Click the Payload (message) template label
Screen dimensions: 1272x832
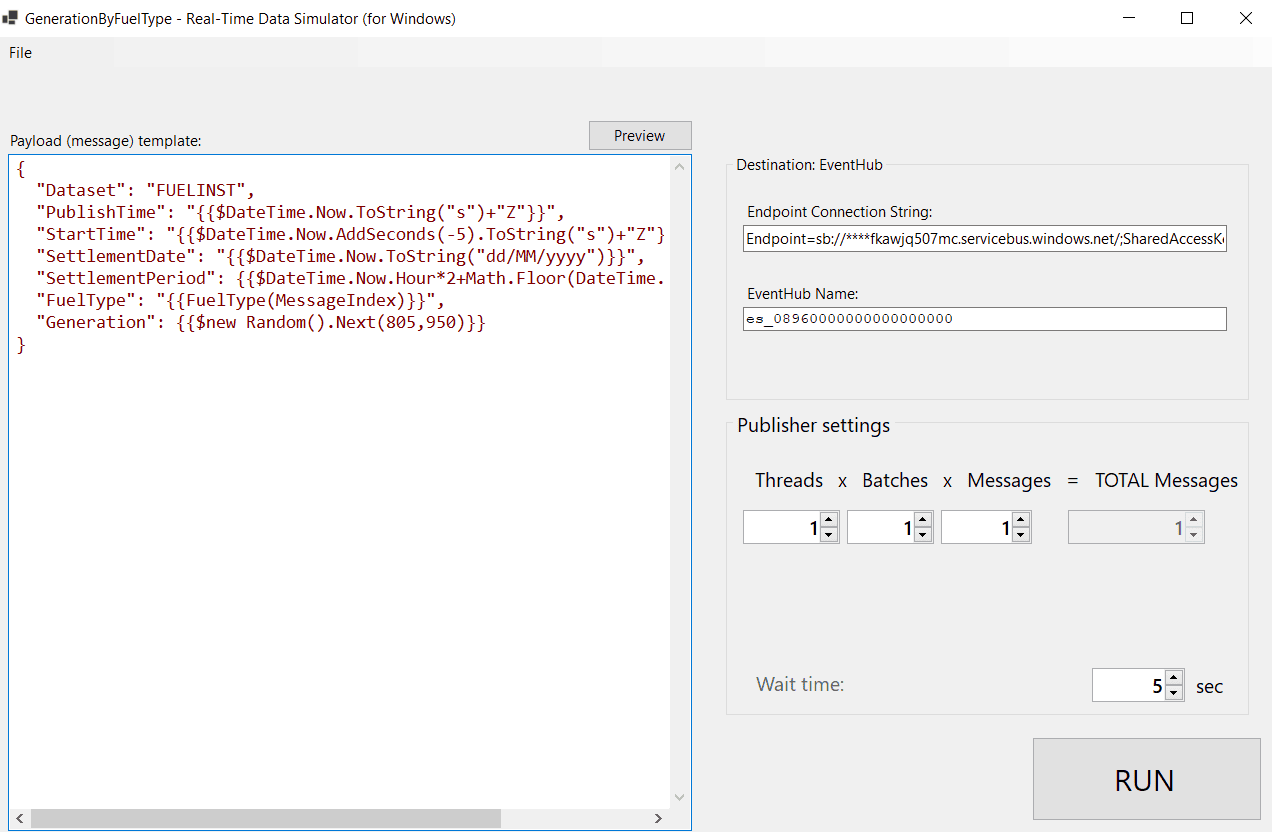point(105,141)
